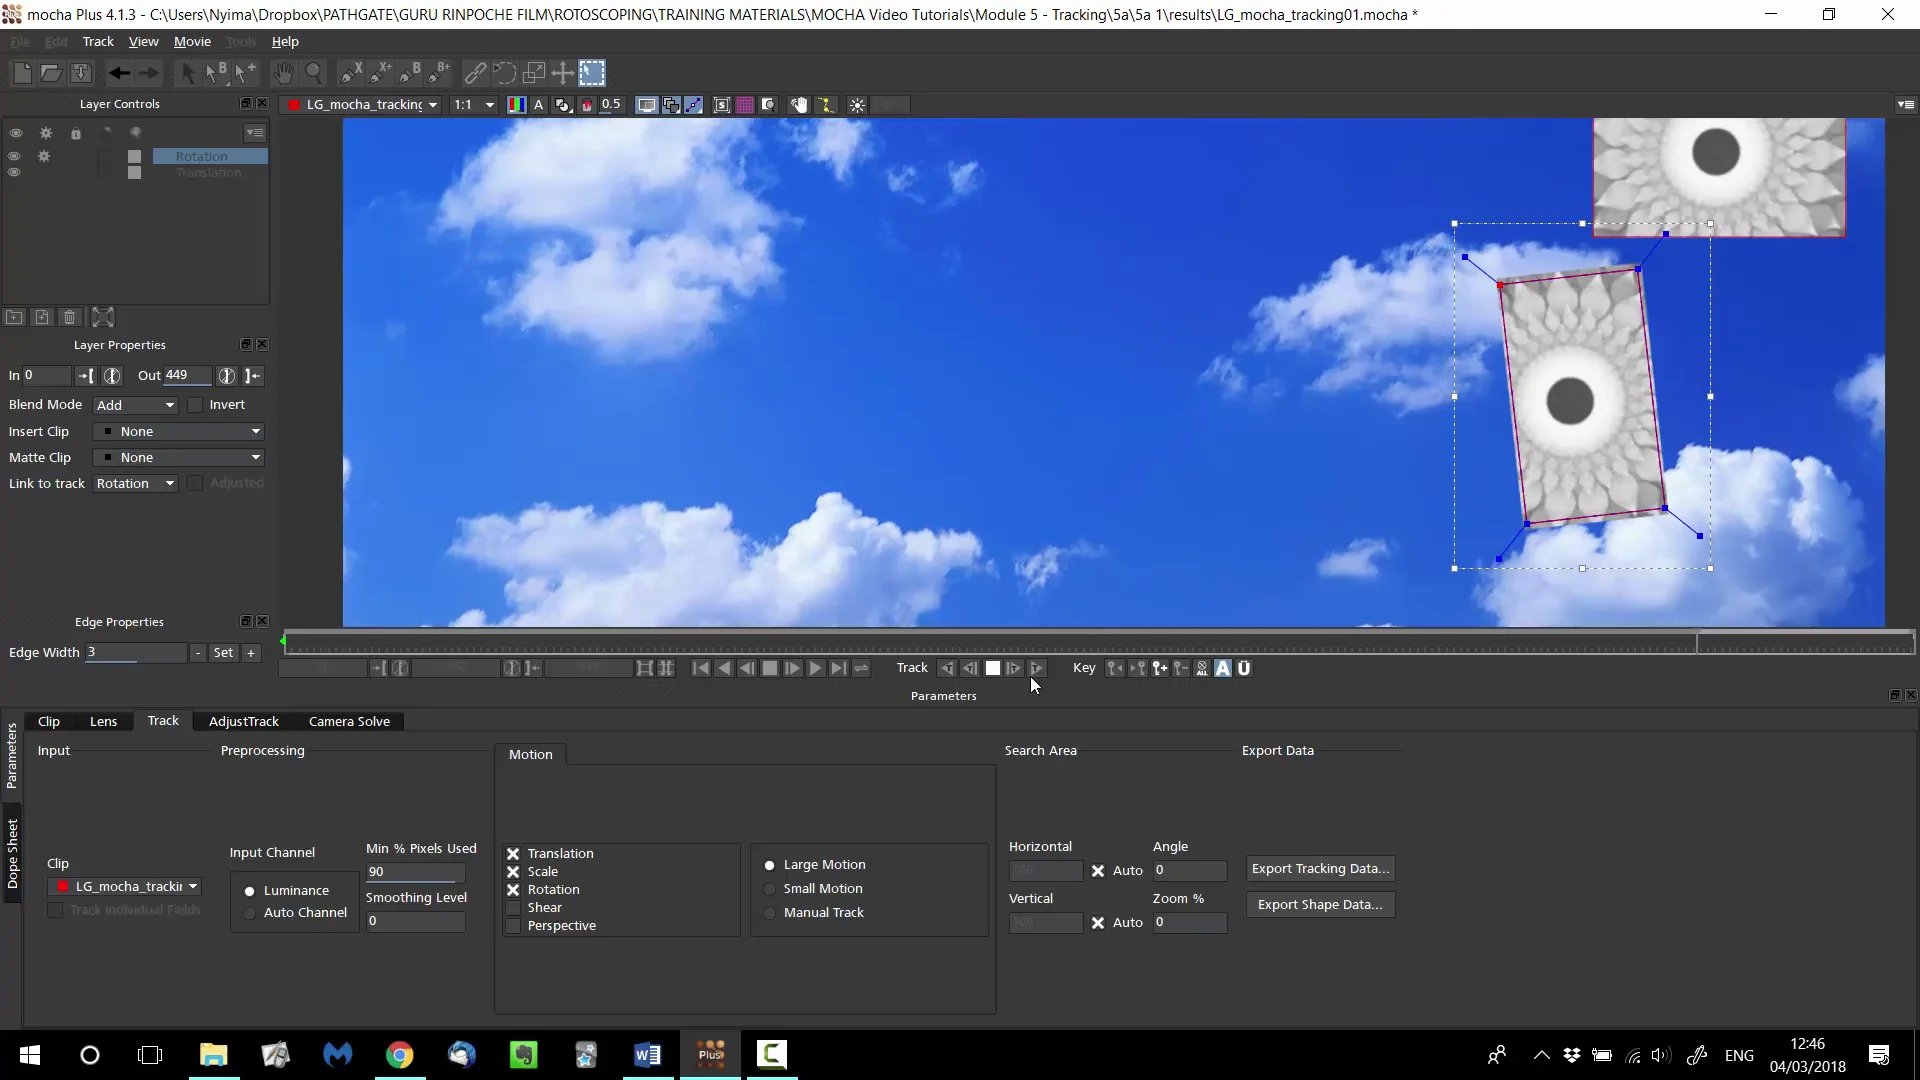
Task: Open the Blend Mode dropdown
Action: tap(136, 405)
